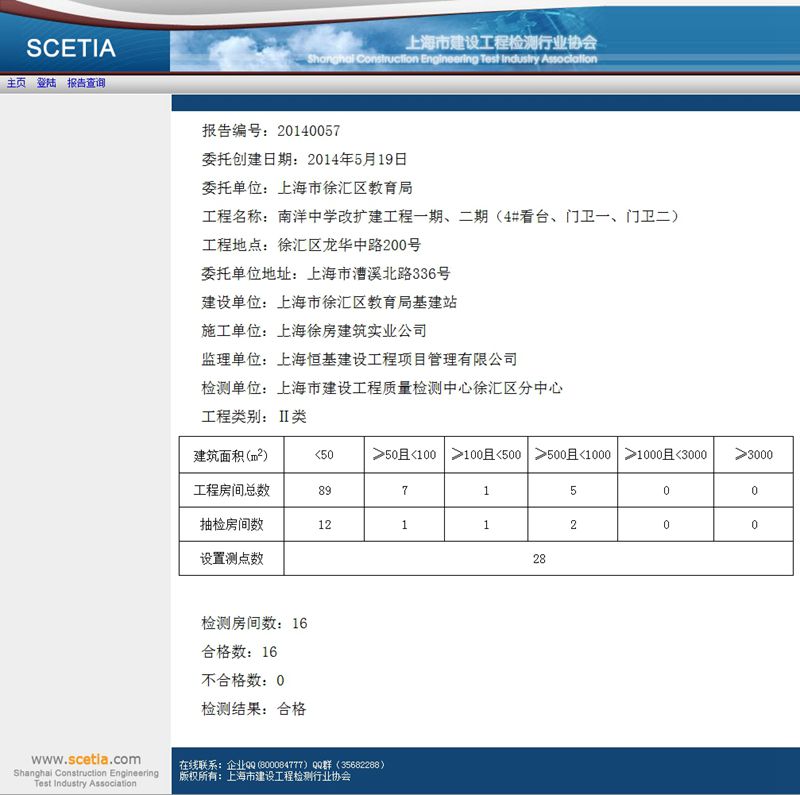The height and width of the screenshot is (795, 800).
Task: Click the client 上海市徐汇区教育局 text
Action: (x=345, y=188)
